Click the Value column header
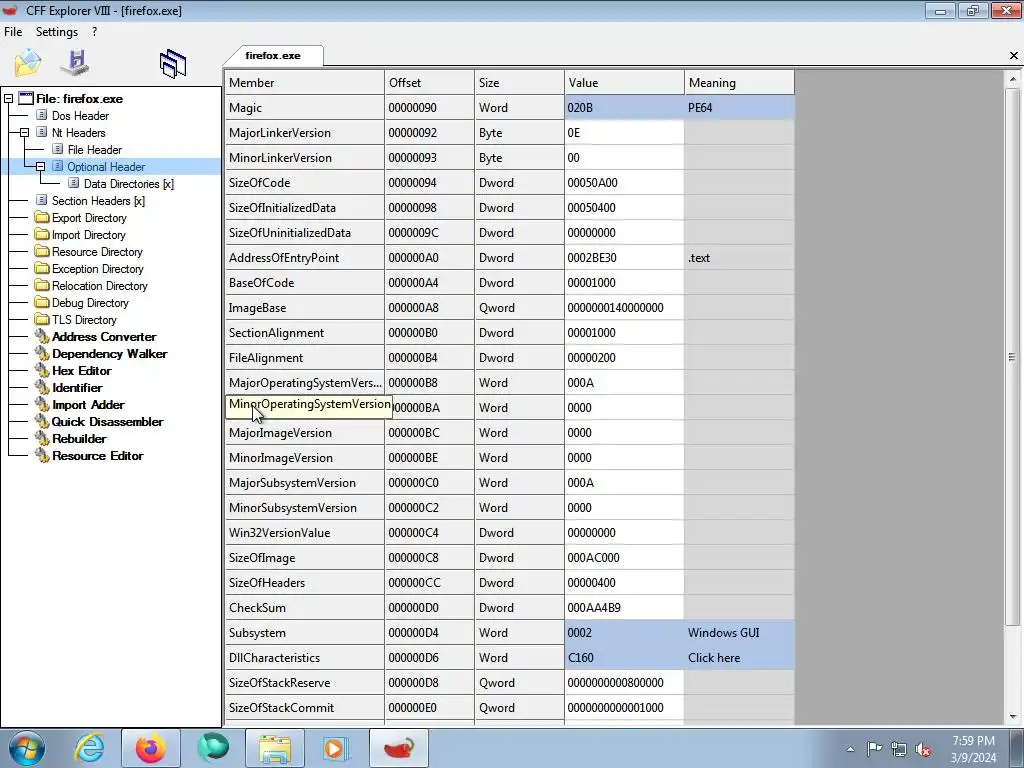The height and width of the screenshot is (768, 1024). coord(624,82)
